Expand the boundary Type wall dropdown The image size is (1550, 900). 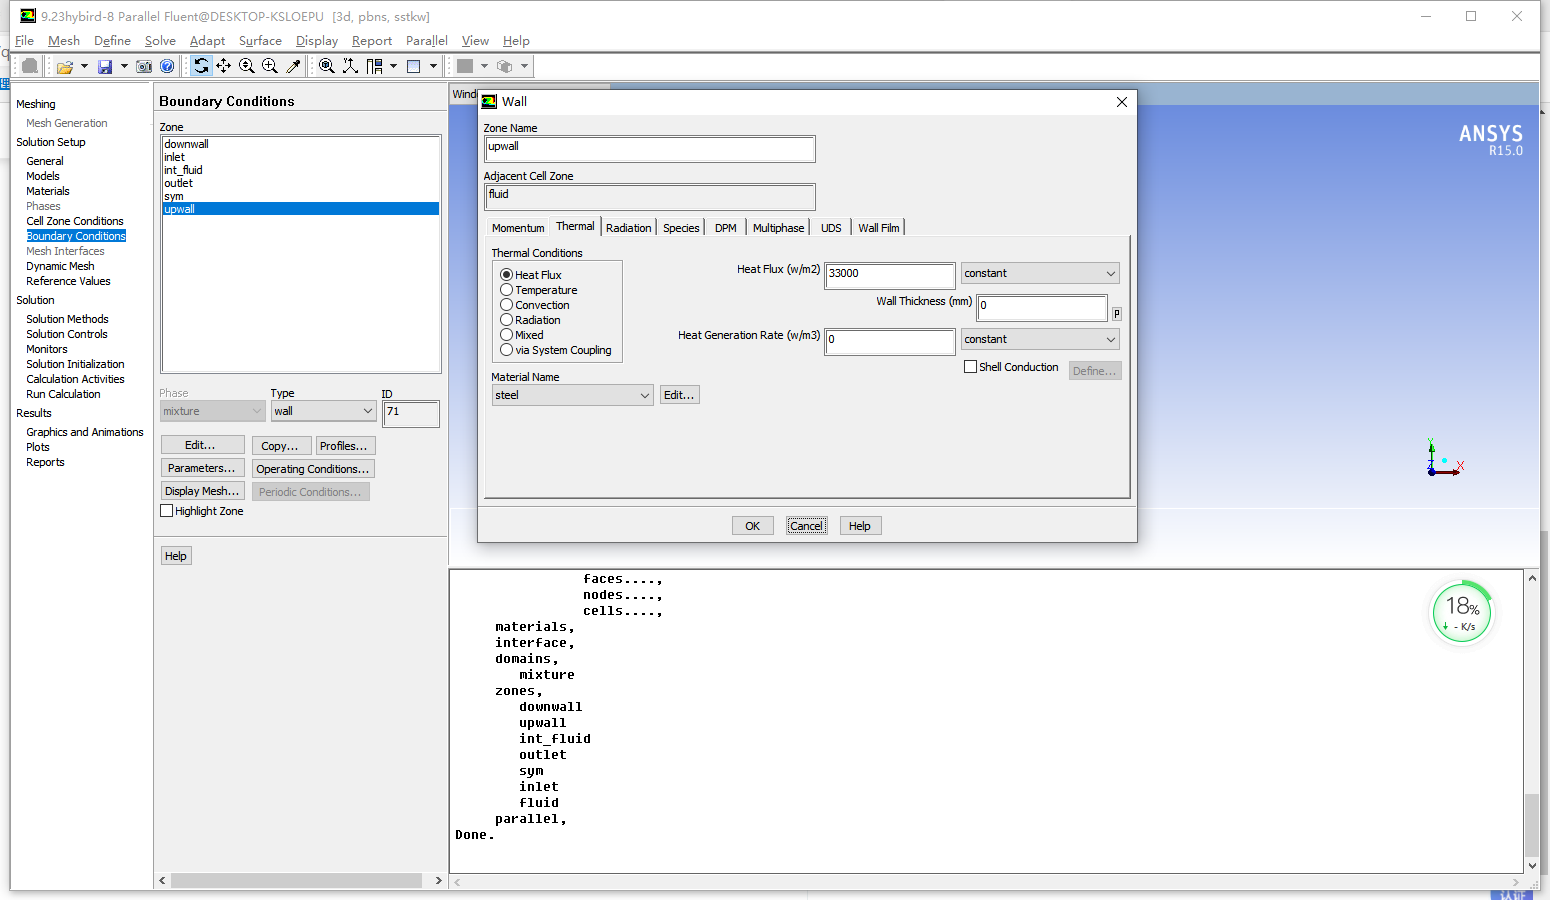(x=323, y=411)
